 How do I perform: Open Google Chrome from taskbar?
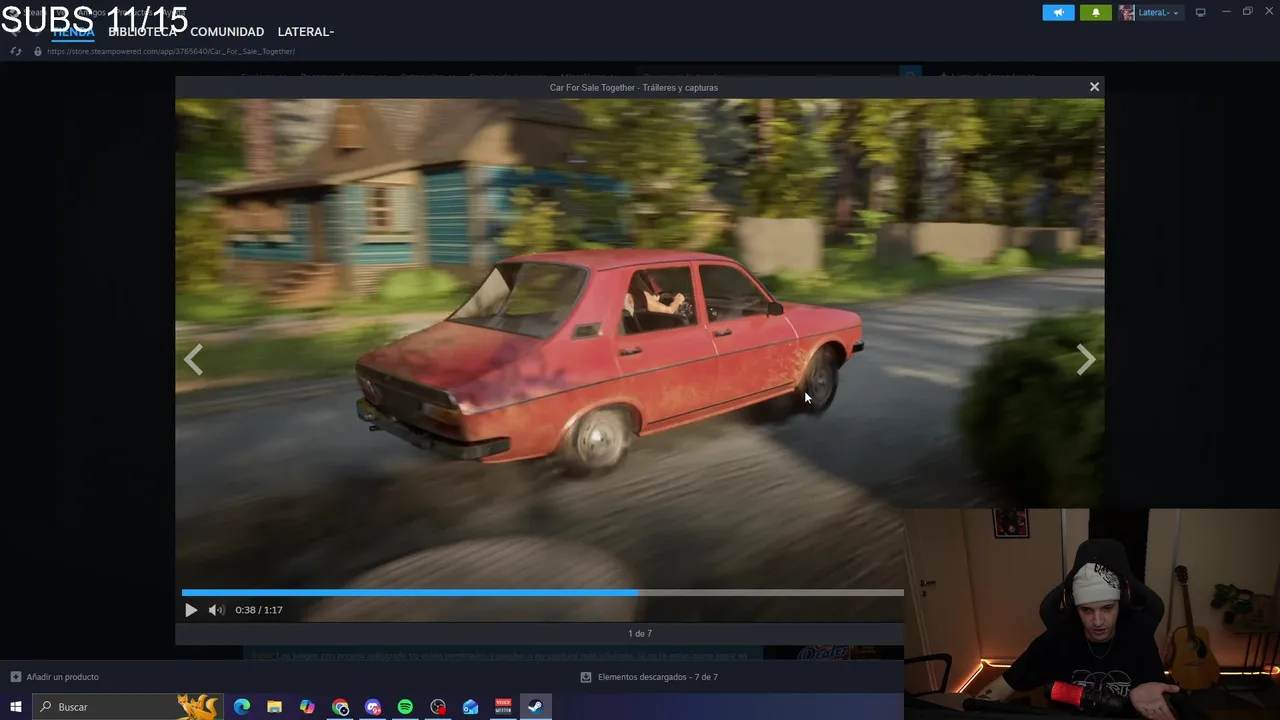click(340, 707)
